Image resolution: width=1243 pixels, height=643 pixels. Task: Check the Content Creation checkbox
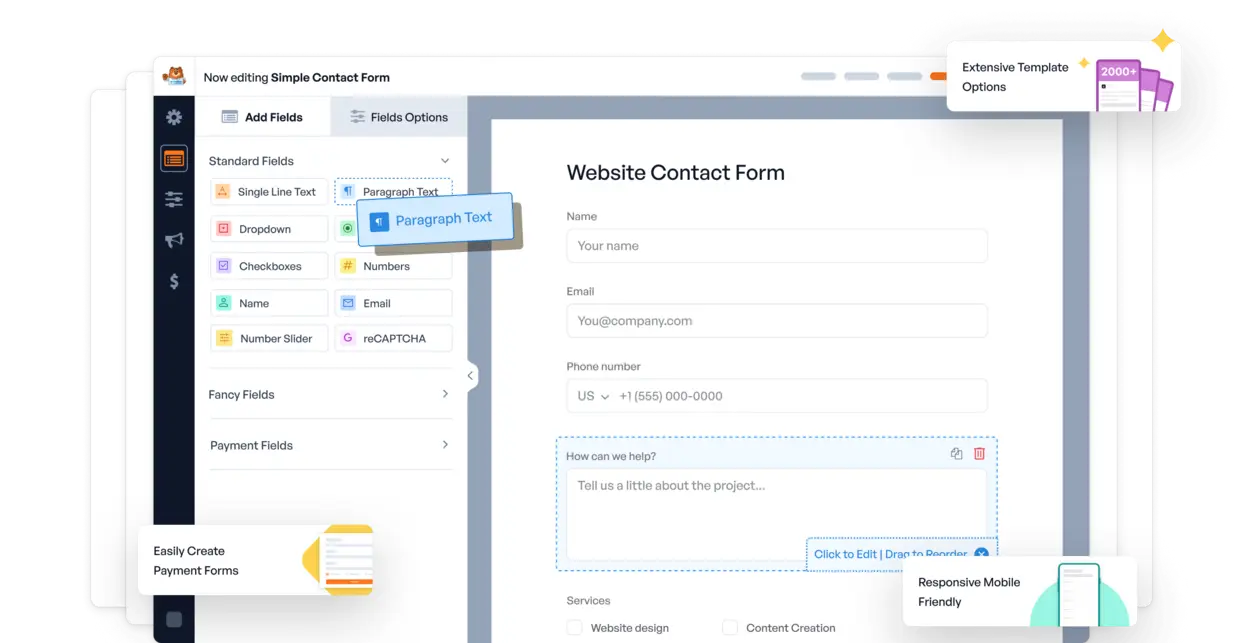pyautogui.click(x=730, y=628)
